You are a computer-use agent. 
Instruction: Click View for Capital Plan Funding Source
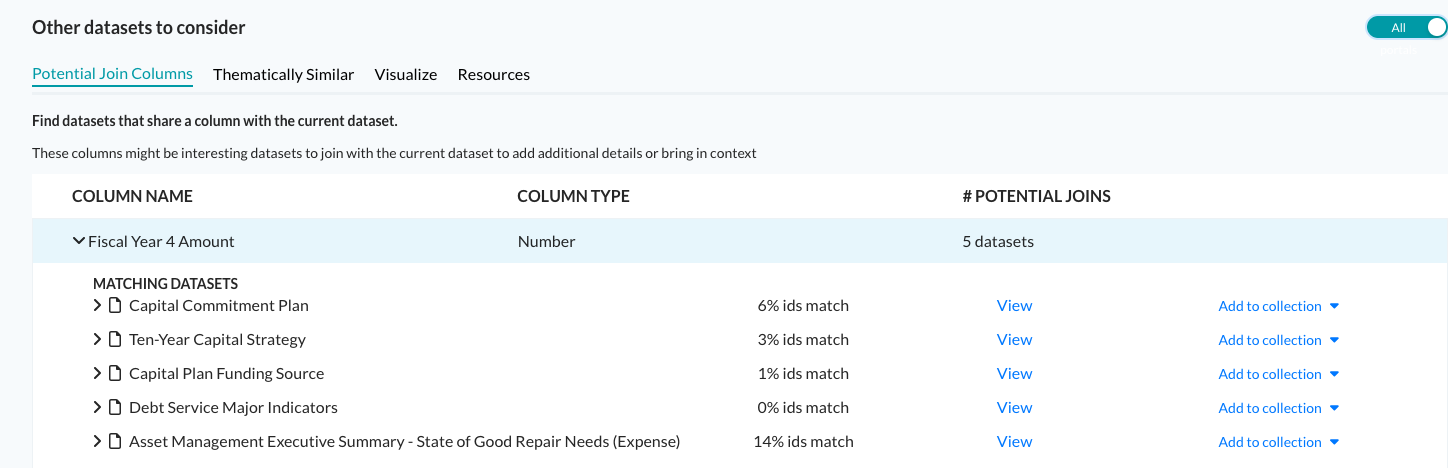point(1014,374)
